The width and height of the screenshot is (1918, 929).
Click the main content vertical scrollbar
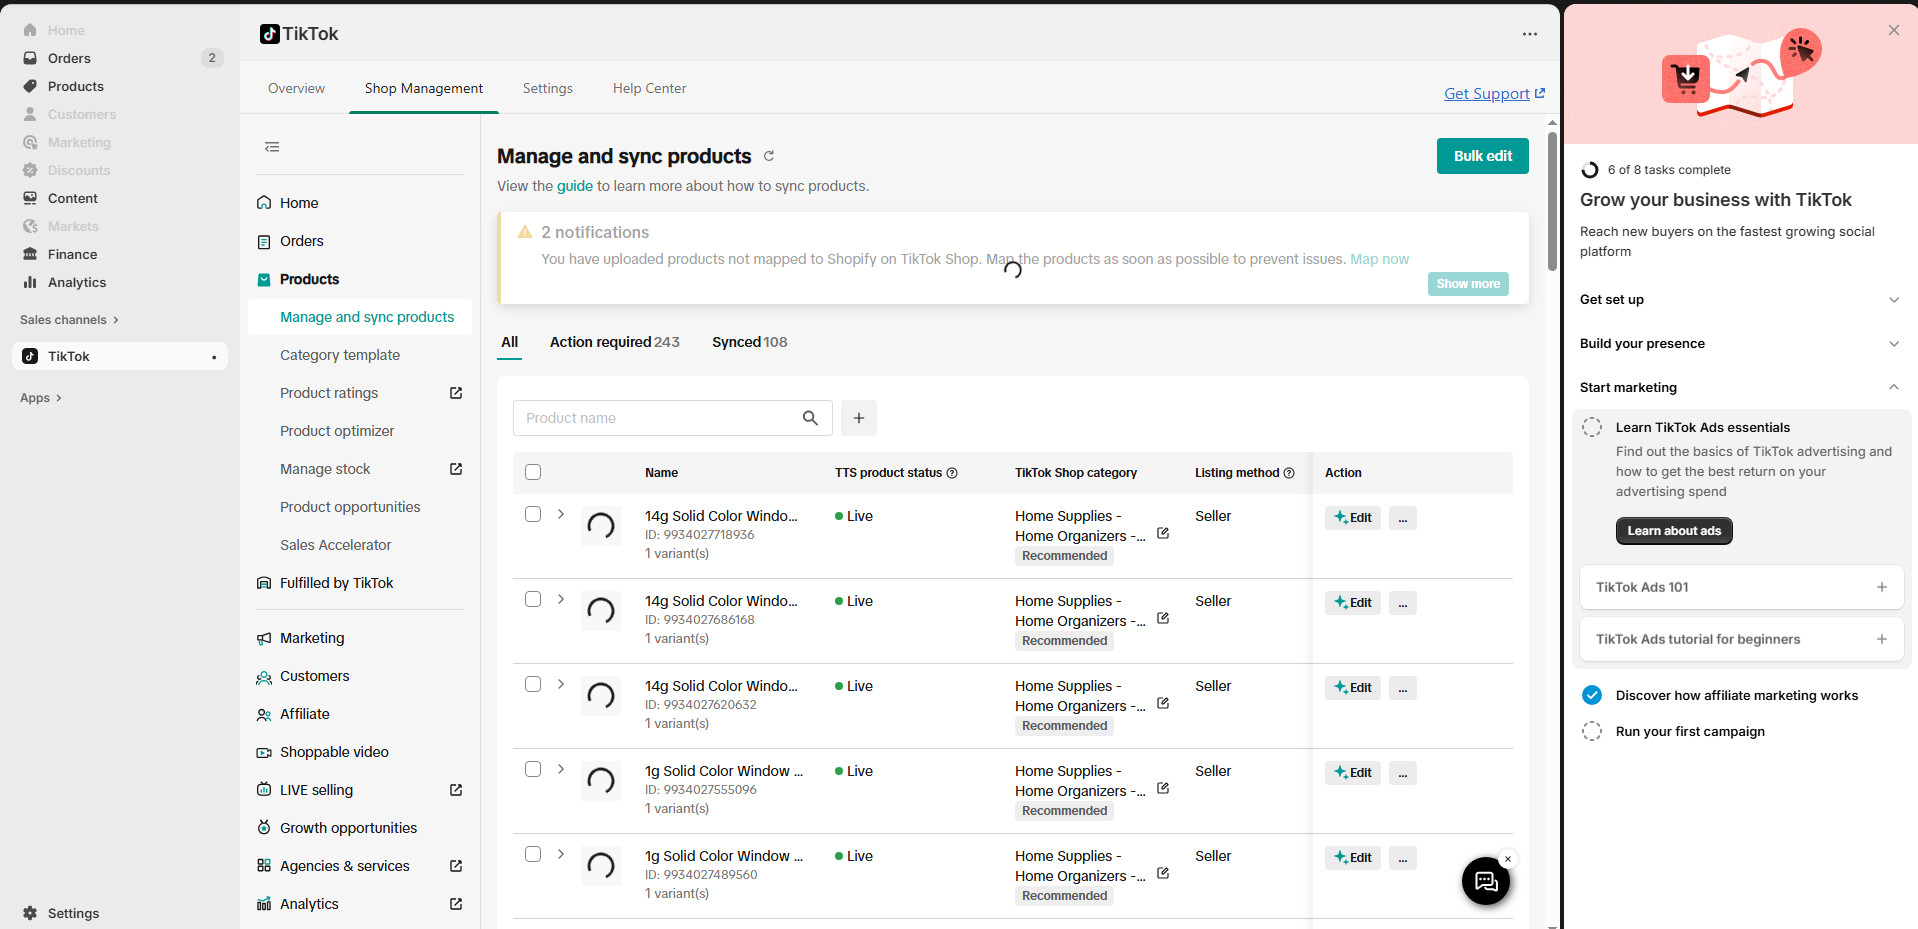click(1552, 200)
